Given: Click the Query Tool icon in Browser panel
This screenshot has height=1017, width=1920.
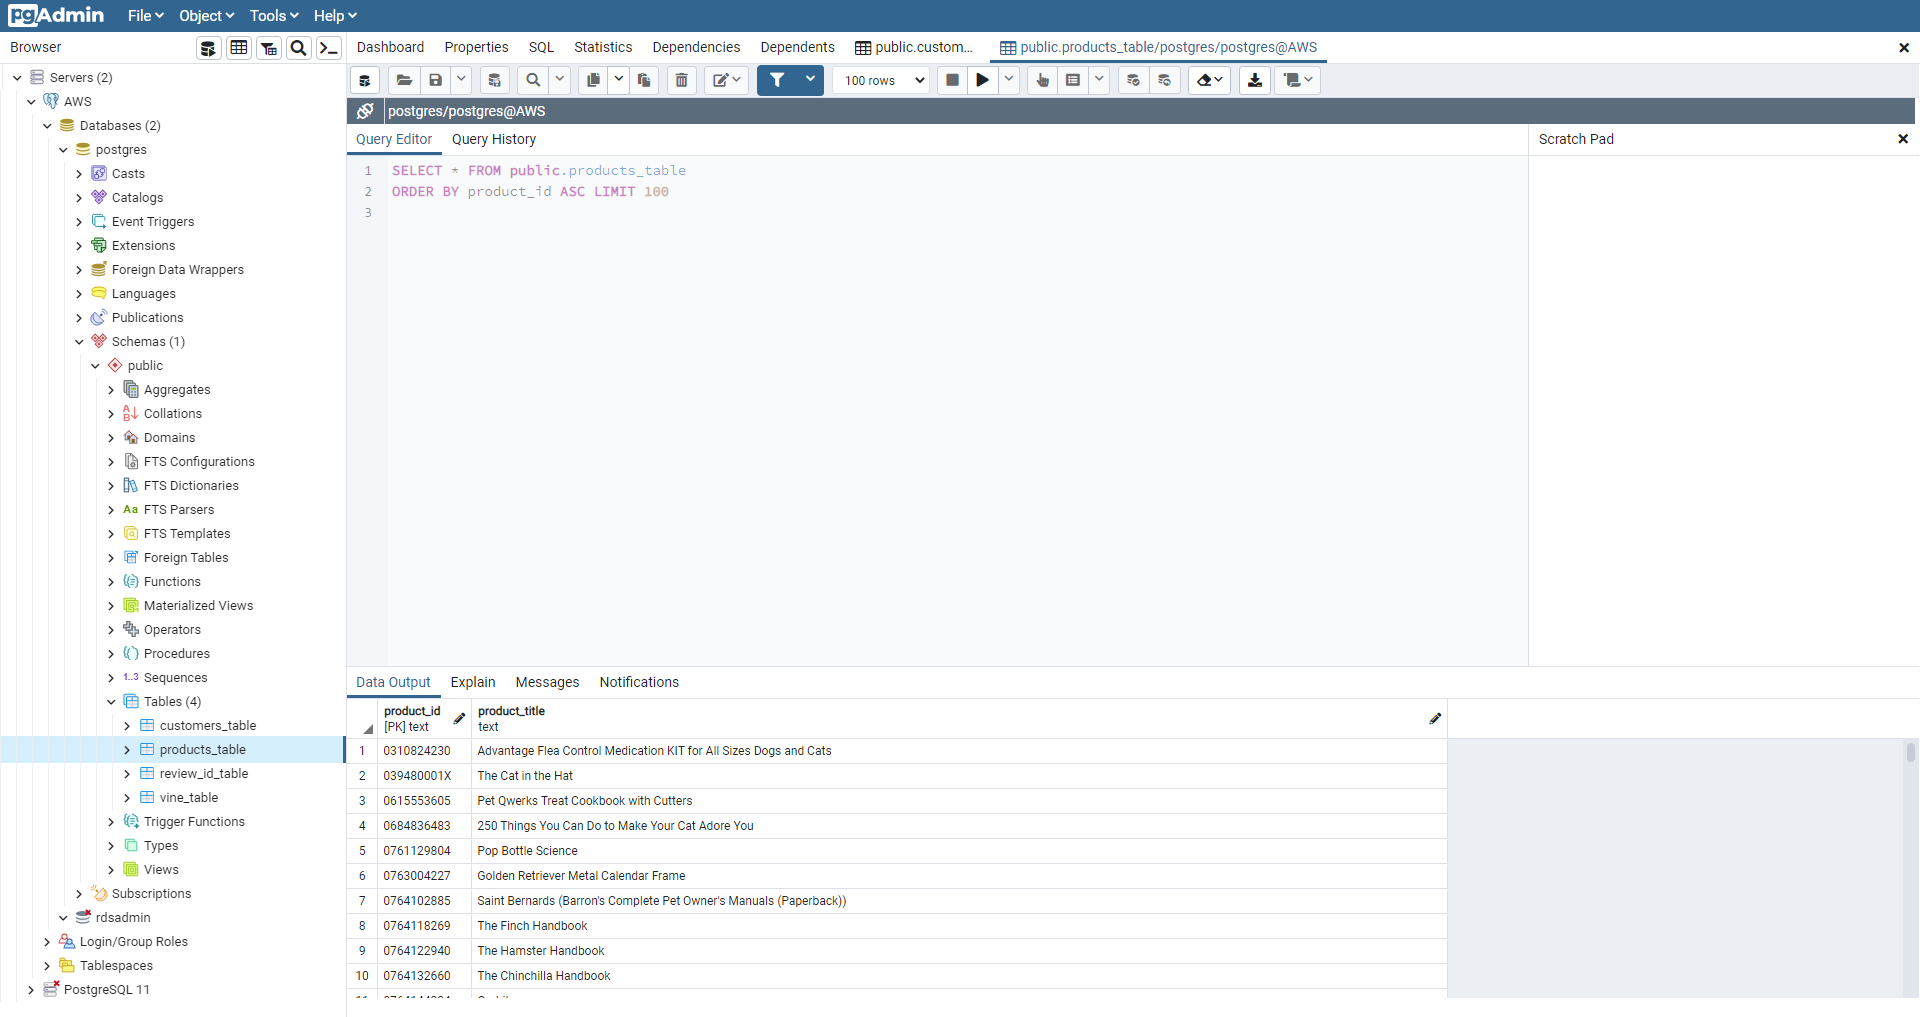Looking at the screenshot, I should coord(208,48).
